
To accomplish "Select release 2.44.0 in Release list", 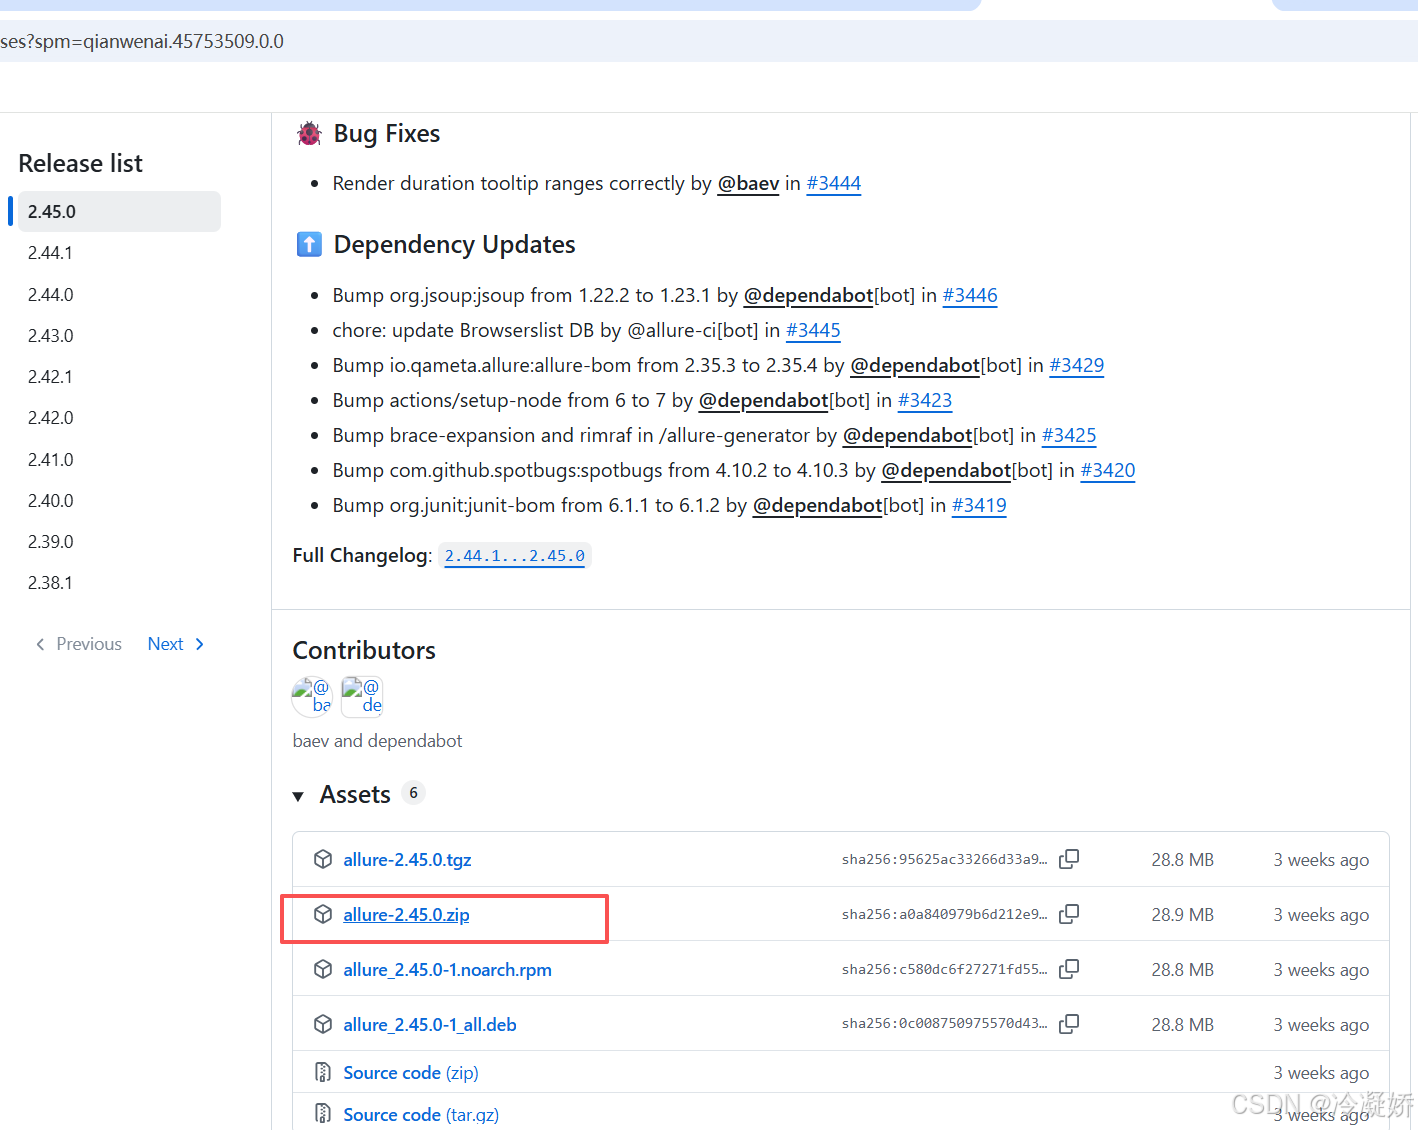I will coord(50,295).
